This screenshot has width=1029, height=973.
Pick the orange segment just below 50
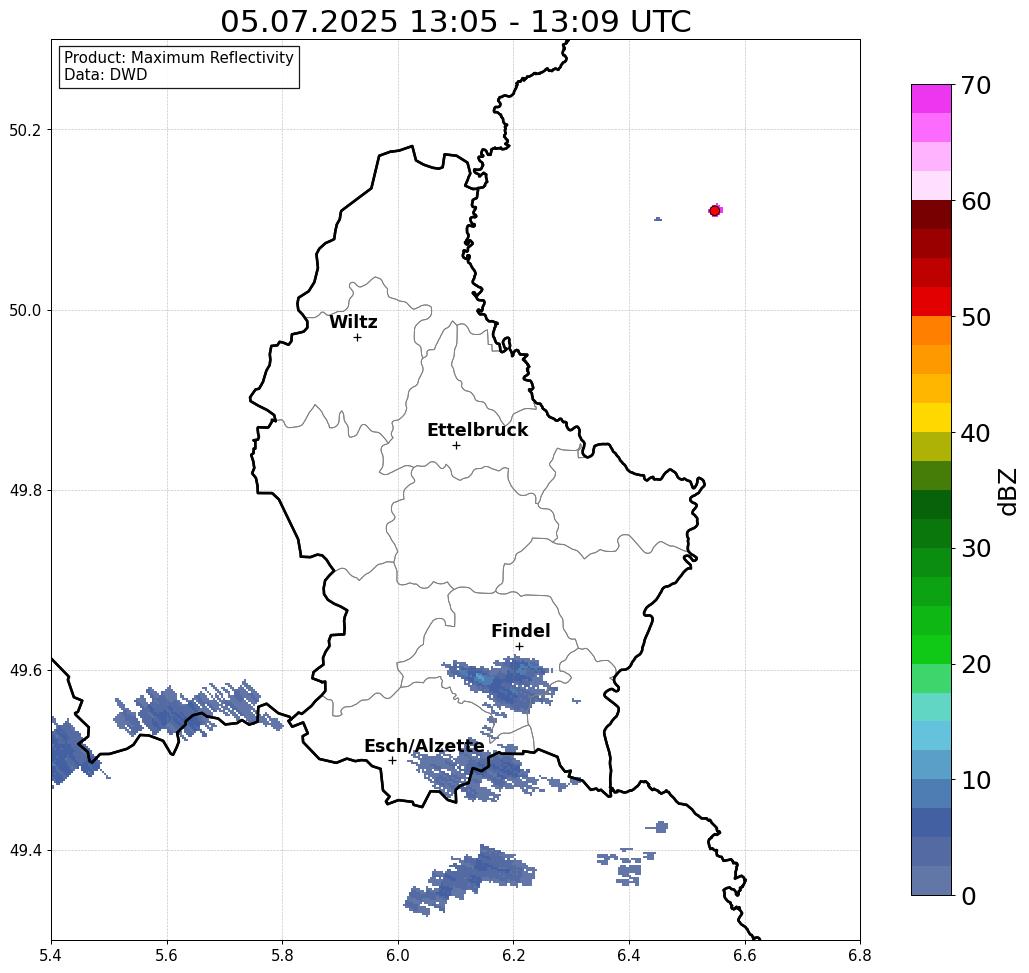pyautogui.click(x=931, y=331)
